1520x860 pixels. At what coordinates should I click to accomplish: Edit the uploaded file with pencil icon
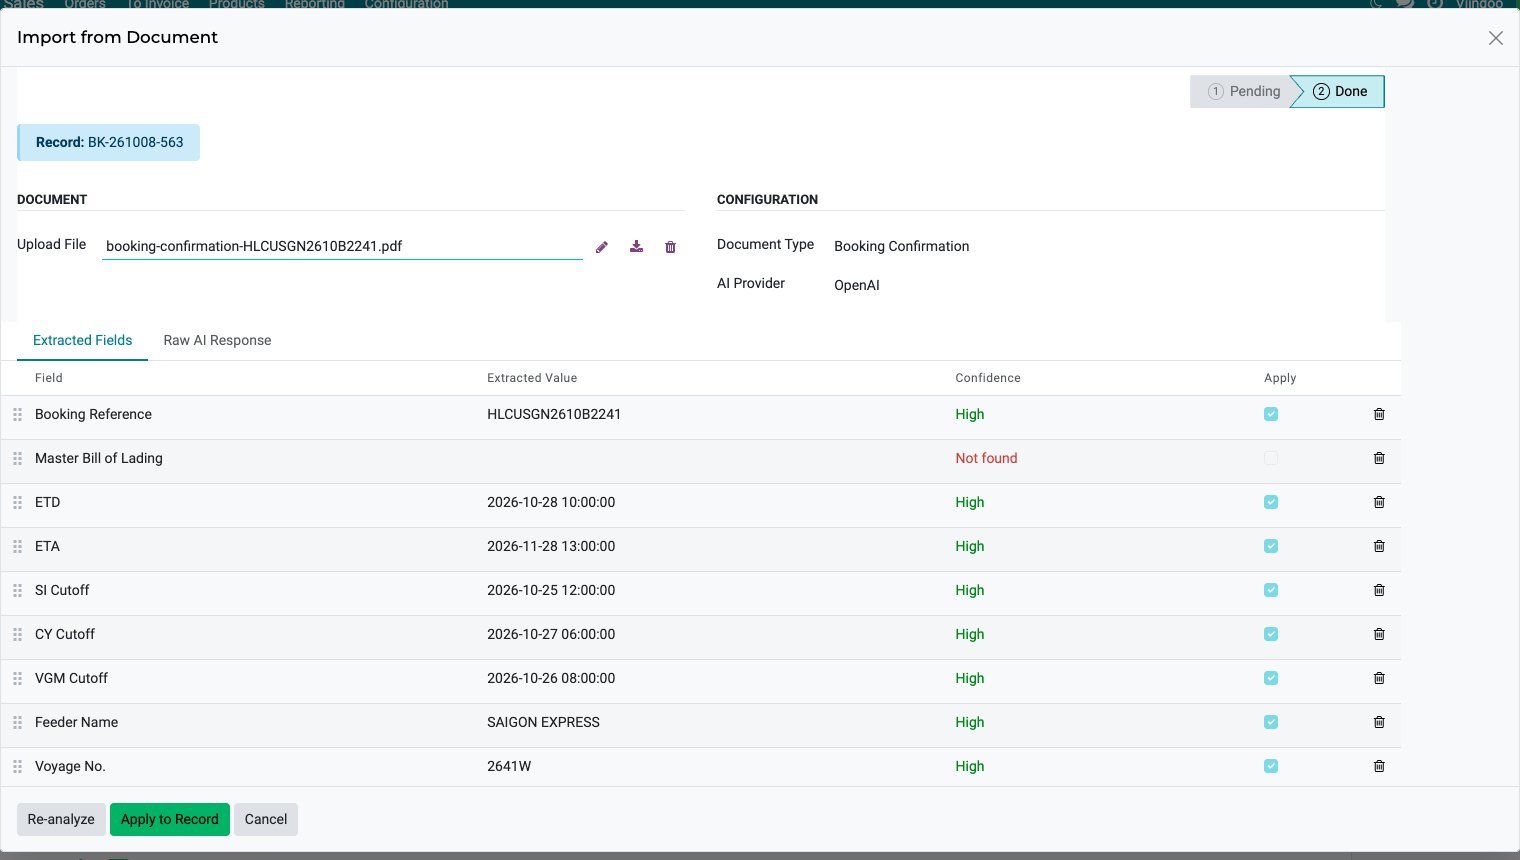(602, 247)
